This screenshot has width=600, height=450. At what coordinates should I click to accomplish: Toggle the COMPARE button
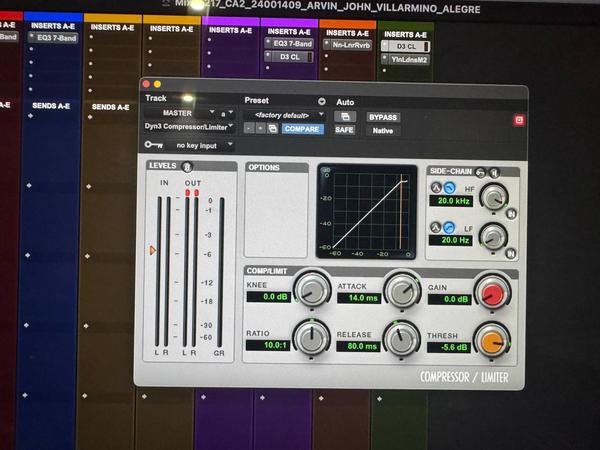pos(301,129)
